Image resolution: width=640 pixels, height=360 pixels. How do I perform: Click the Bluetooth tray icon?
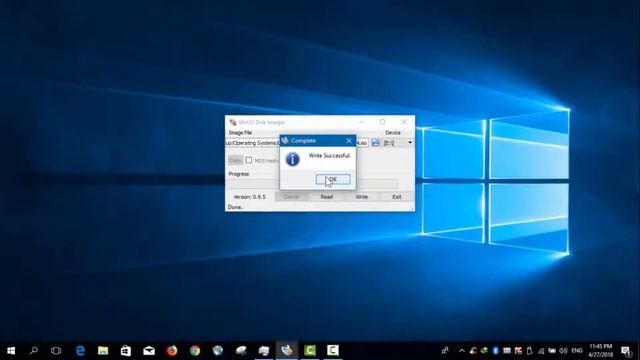coord(496,351)
